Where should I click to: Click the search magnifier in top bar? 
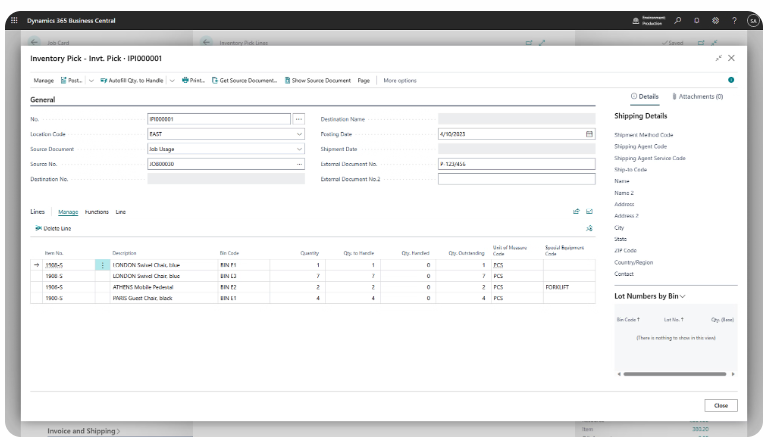coord(678,20)
